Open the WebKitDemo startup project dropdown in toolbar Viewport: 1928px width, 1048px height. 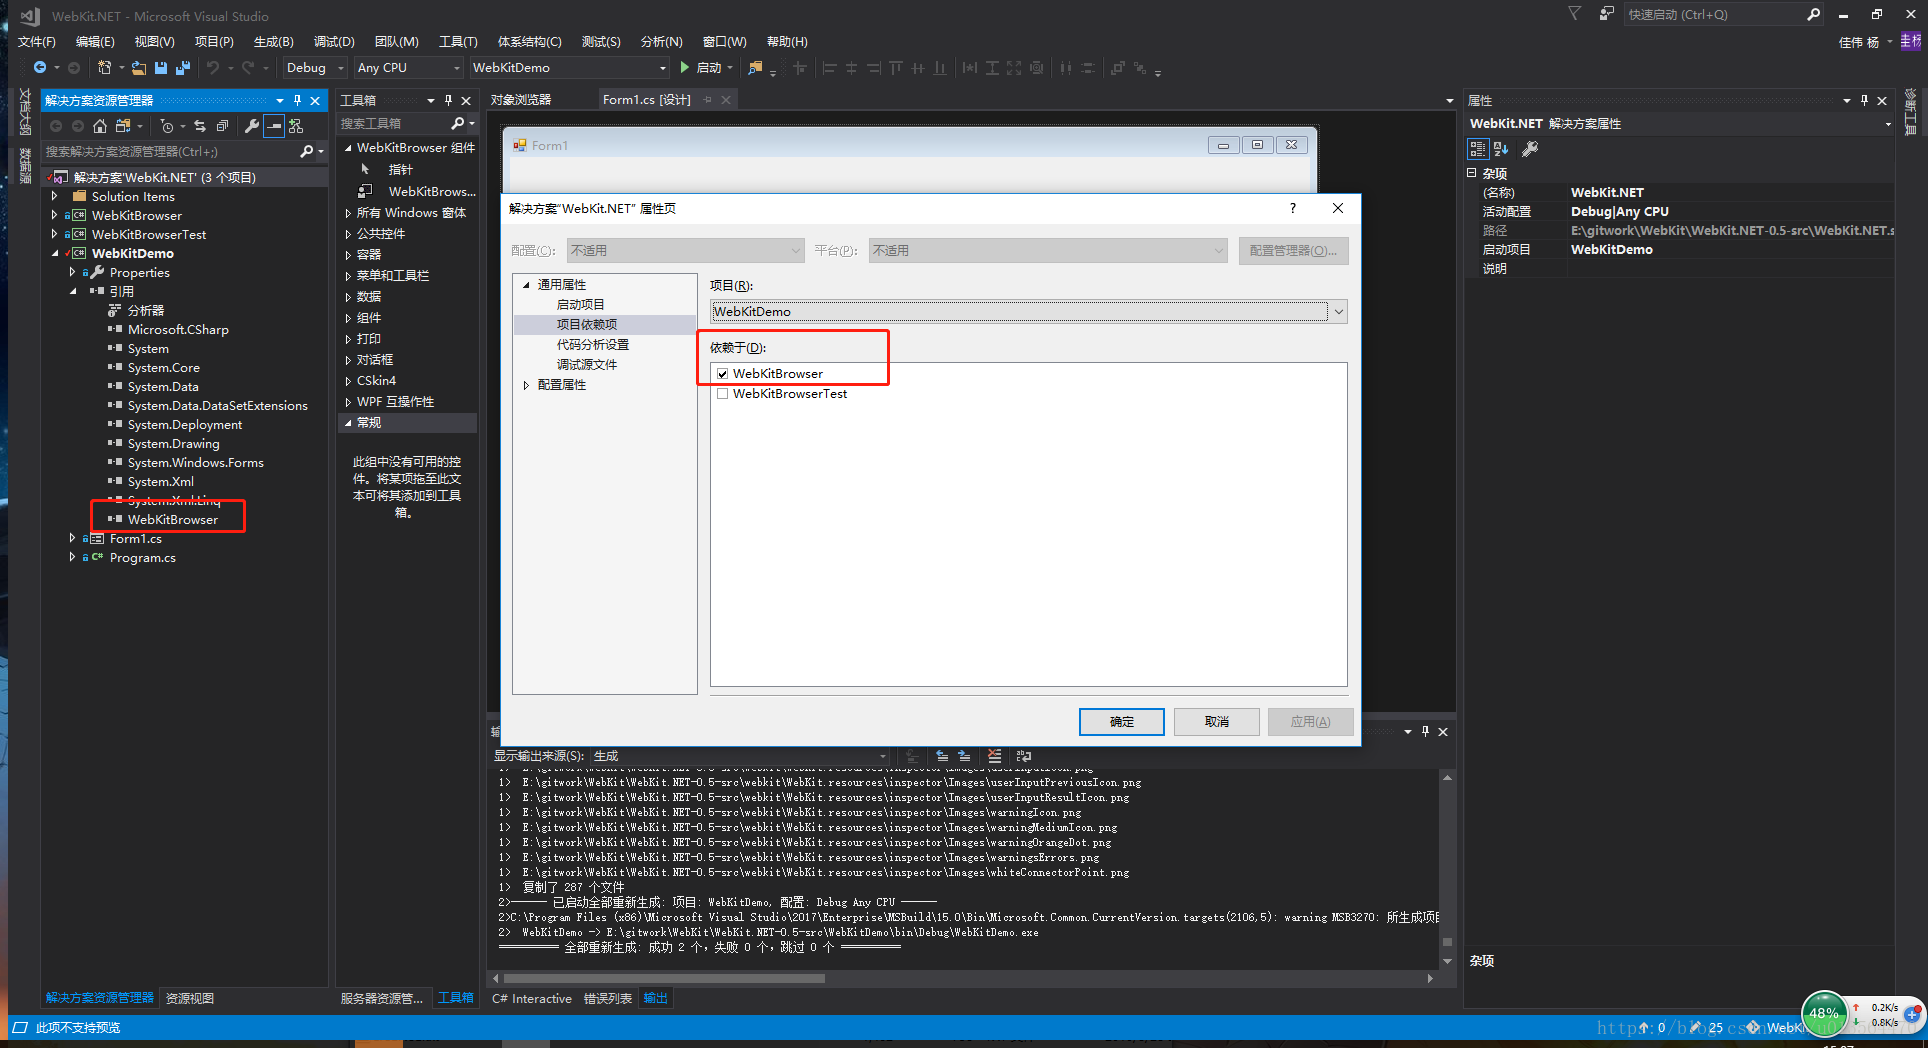(x=569, y=68)
